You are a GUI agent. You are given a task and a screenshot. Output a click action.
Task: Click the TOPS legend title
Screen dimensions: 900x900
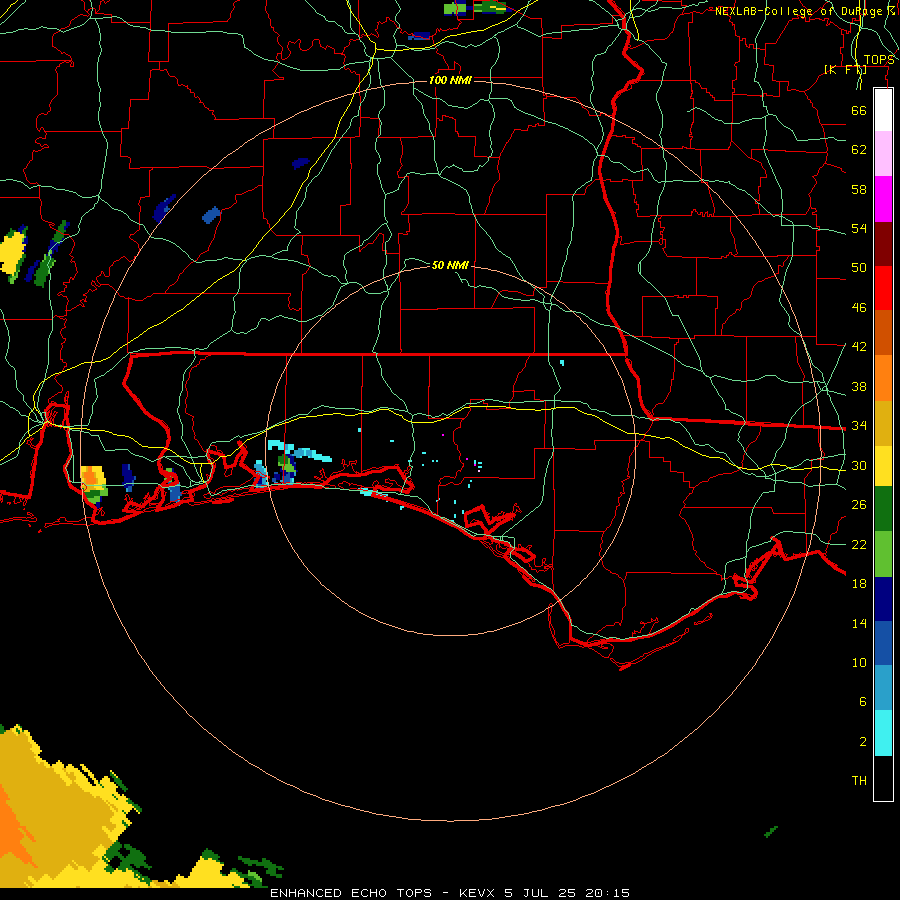pyautogui.click(x=879, y=60)
